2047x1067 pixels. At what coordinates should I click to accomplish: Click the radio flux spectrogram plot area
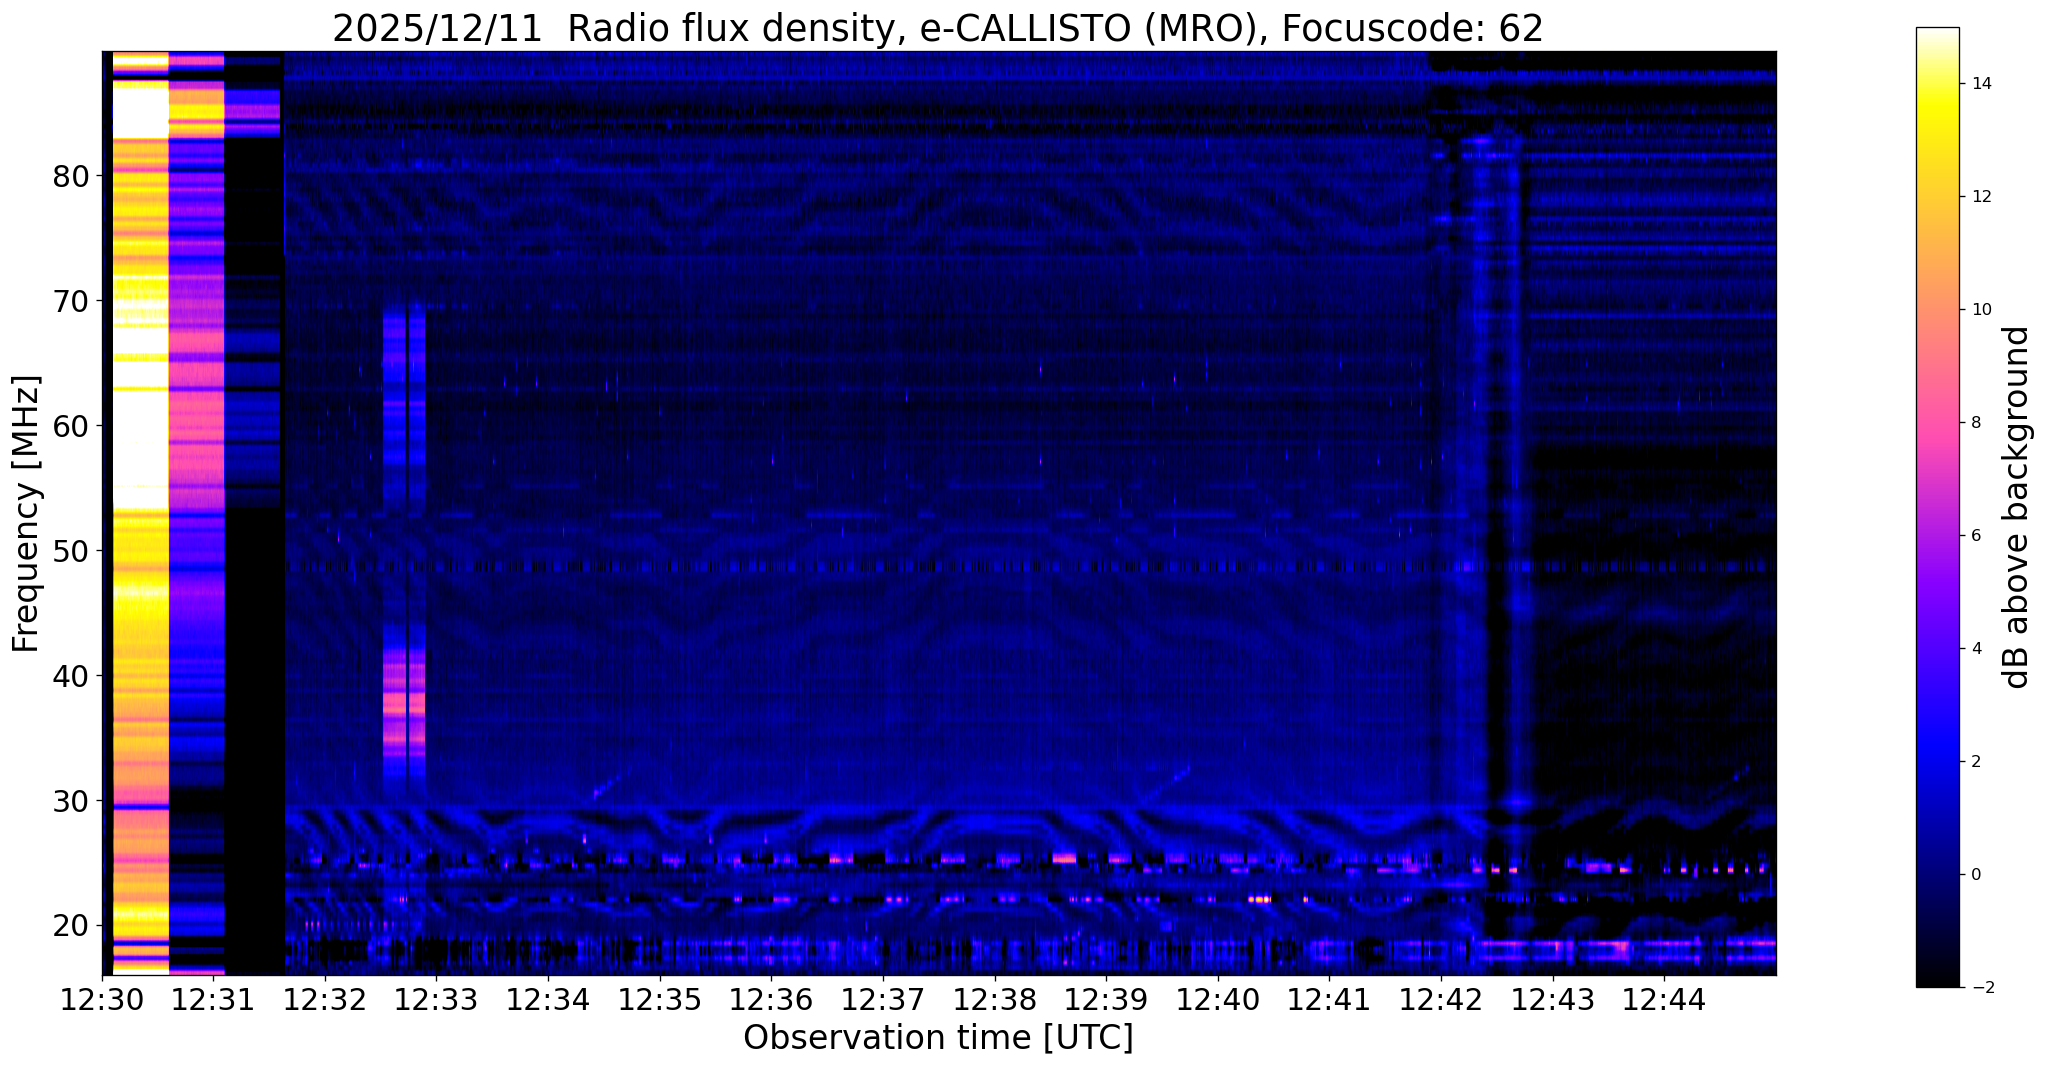[939, 513]
